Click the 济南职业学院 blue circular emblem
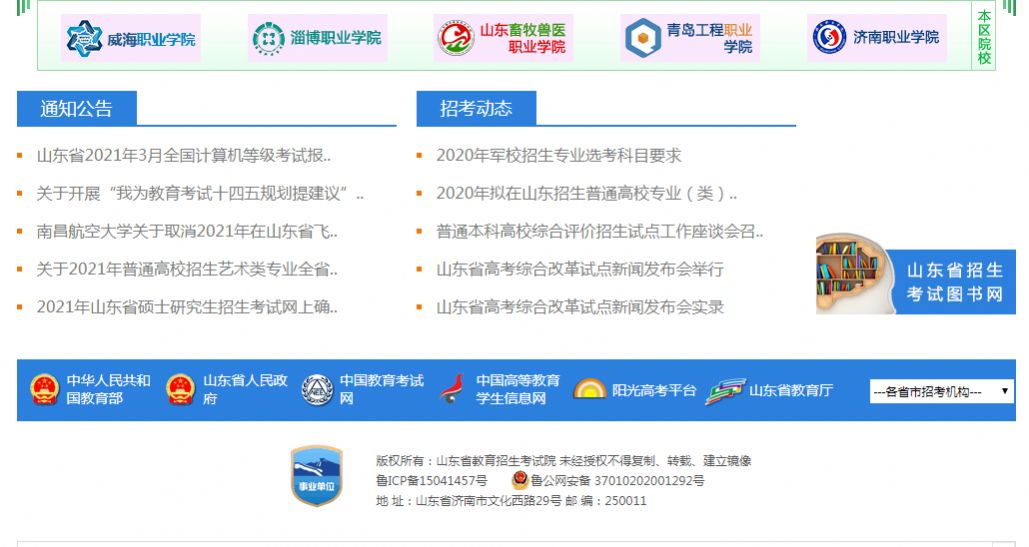The width and height of the screenshot is (1029, 547). 829,37
